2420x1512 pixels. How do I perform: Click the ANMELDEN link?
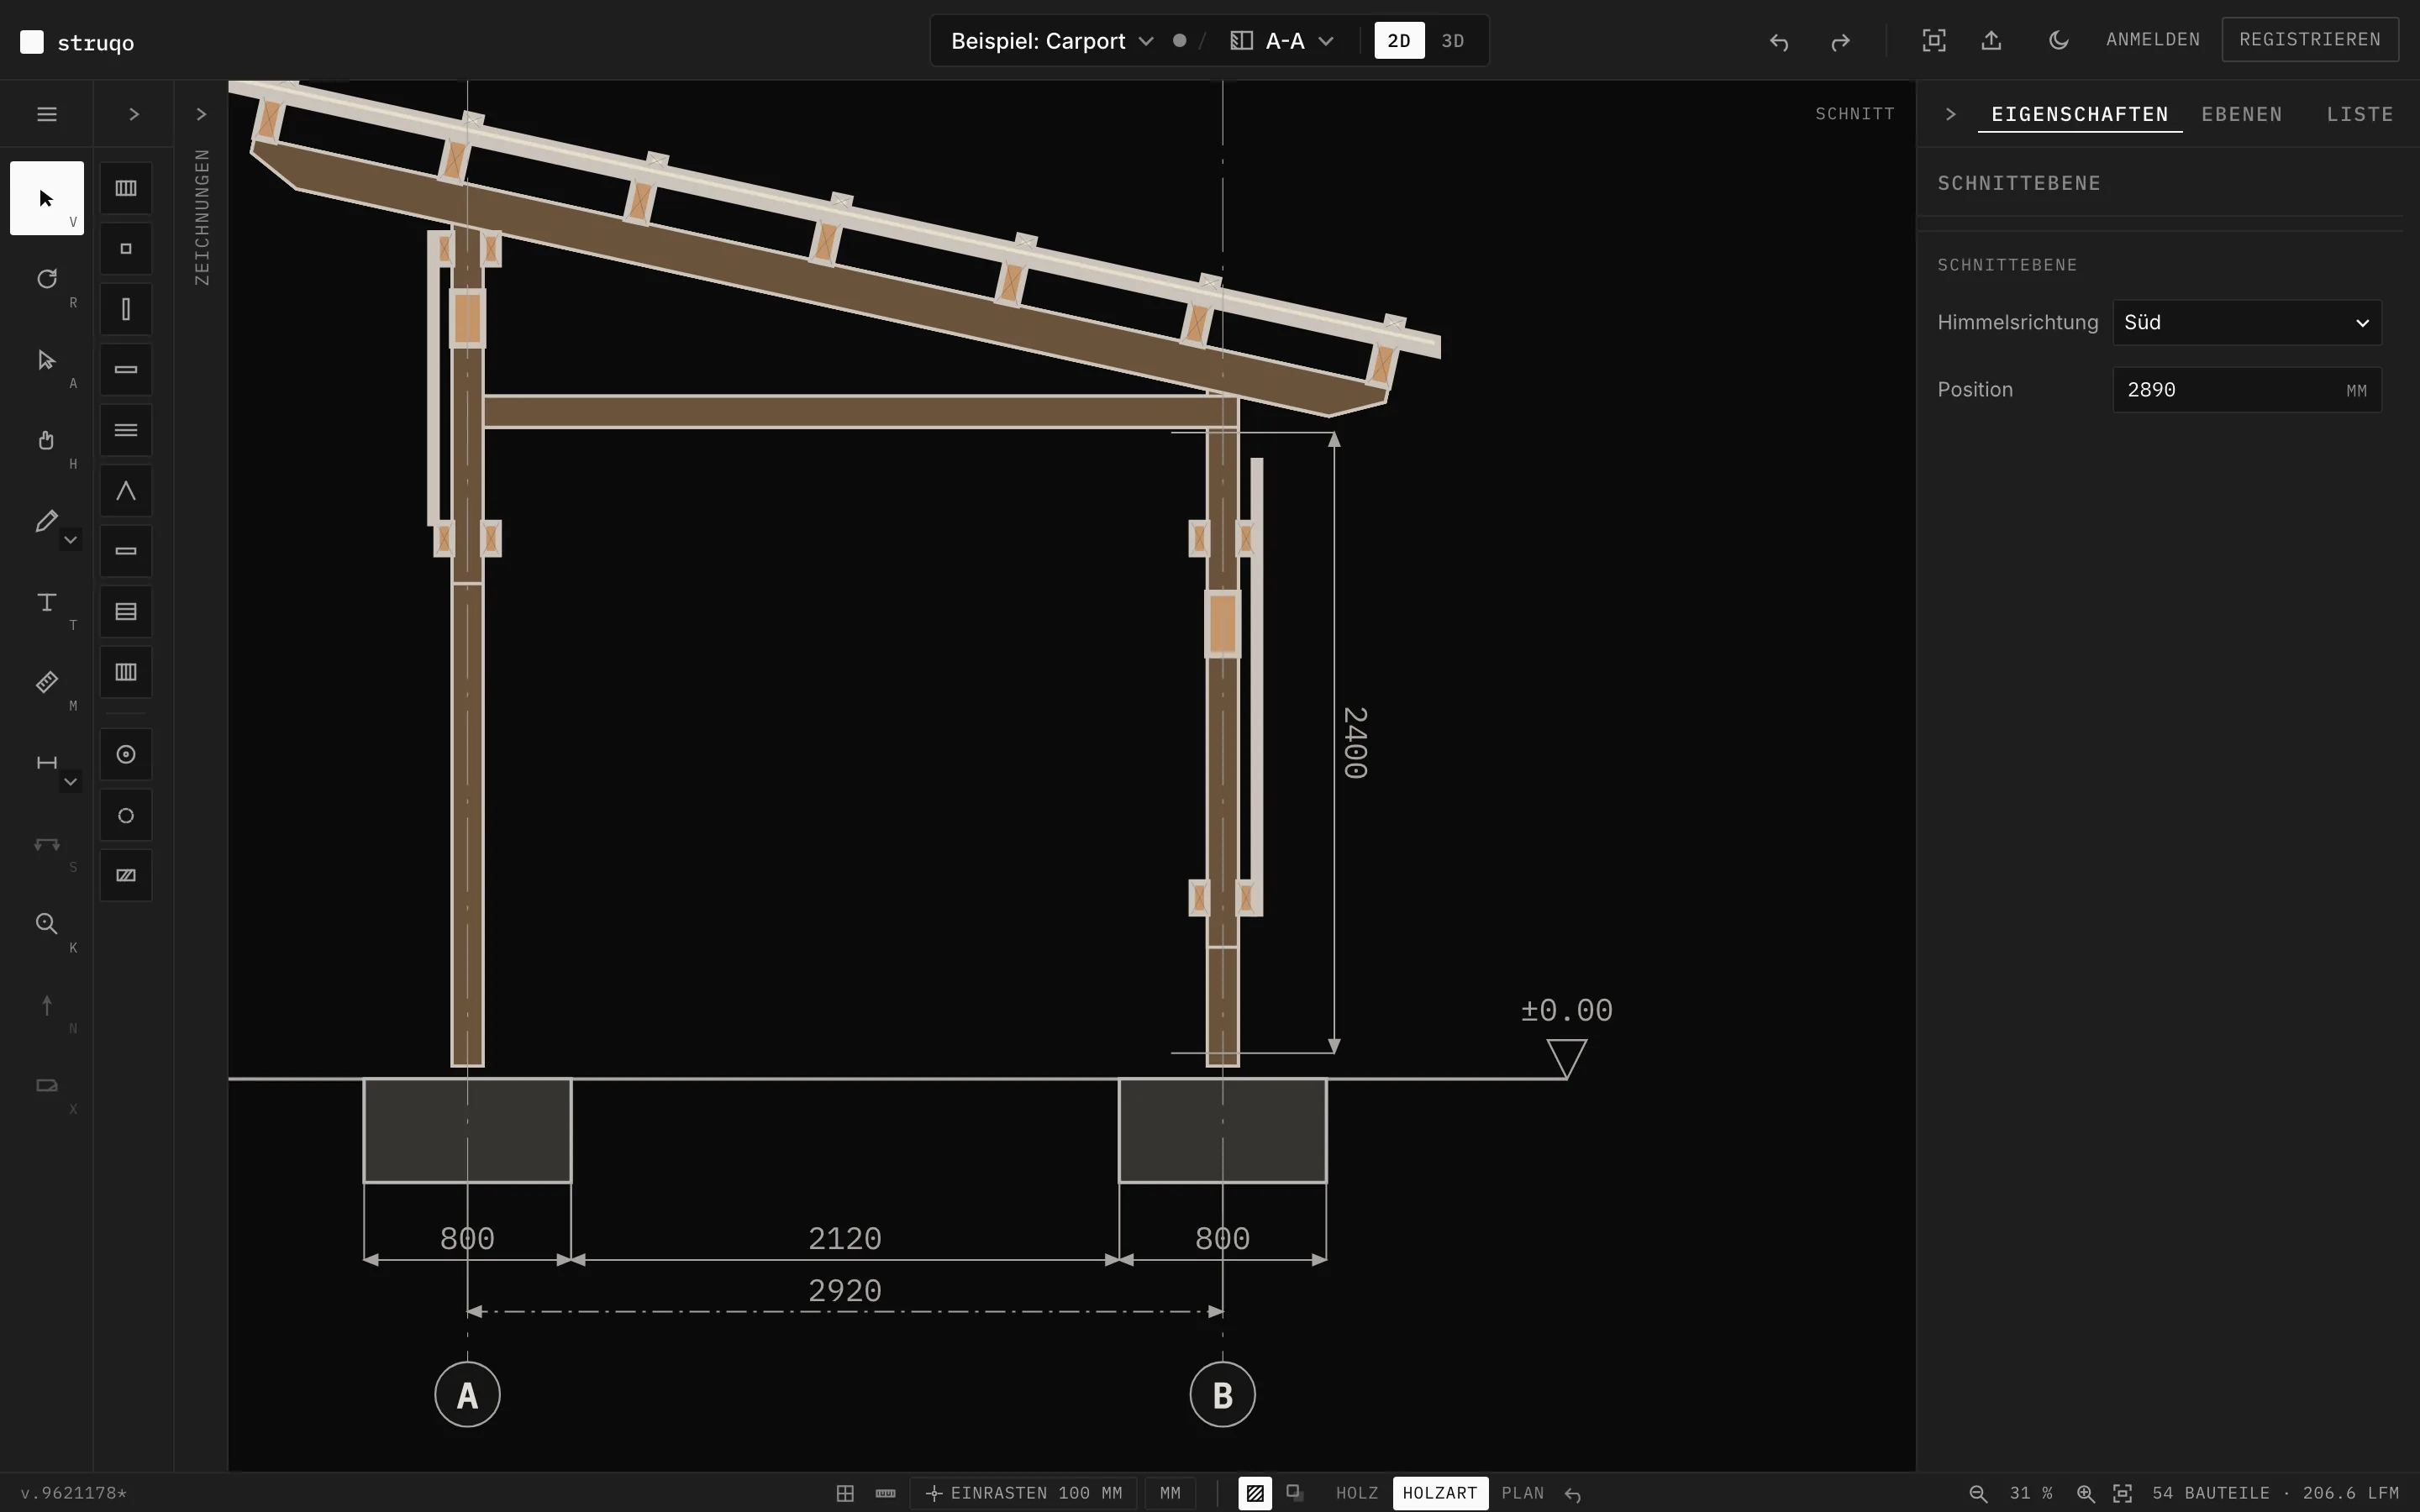tap(2152, 40)
